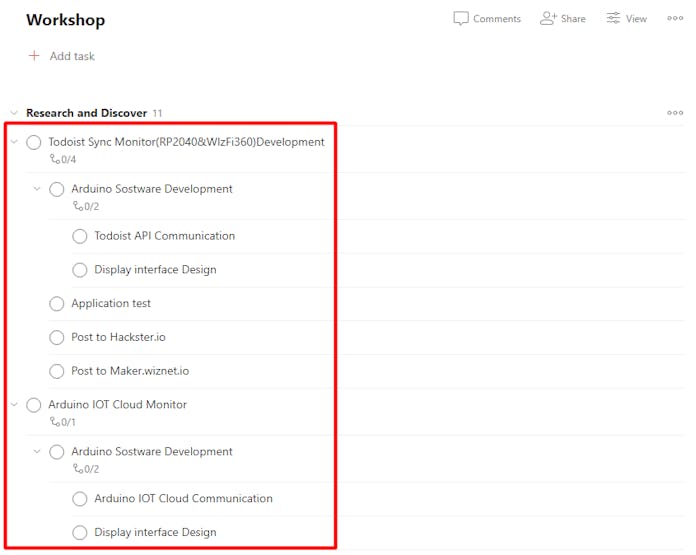This screenshot has height=555, width=696.
Task: Open the Application test task
Action: (x=111, y=303)
